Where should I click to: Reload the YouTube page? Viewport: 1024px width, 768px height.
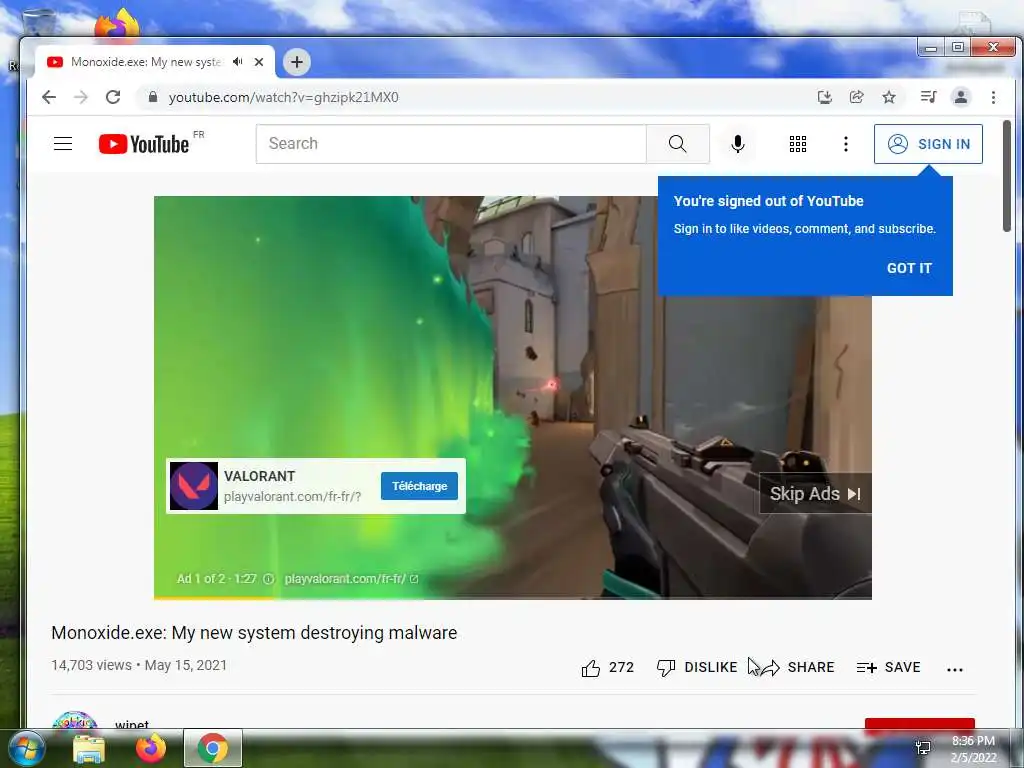(x=113, y=97)
